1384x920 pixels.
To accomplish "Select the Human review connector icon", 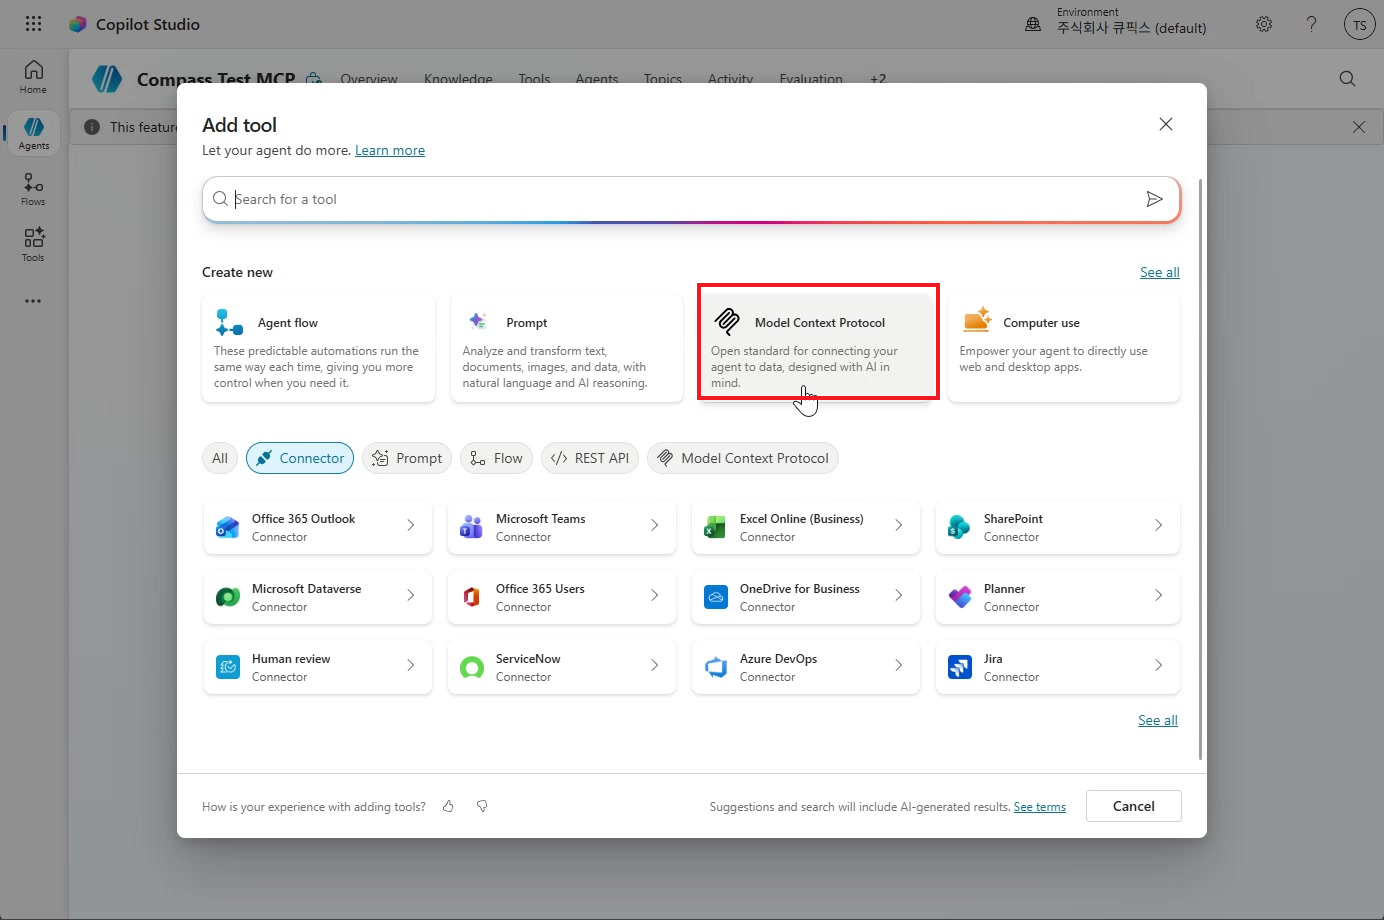I will 228,667.
